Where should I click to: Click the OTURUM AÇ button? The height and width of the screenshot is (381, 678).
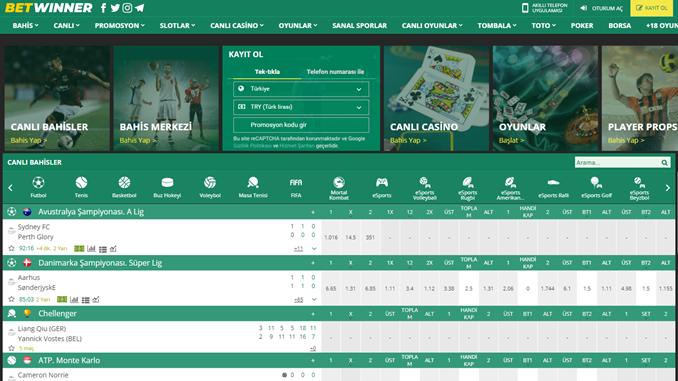tap(601, 8)
